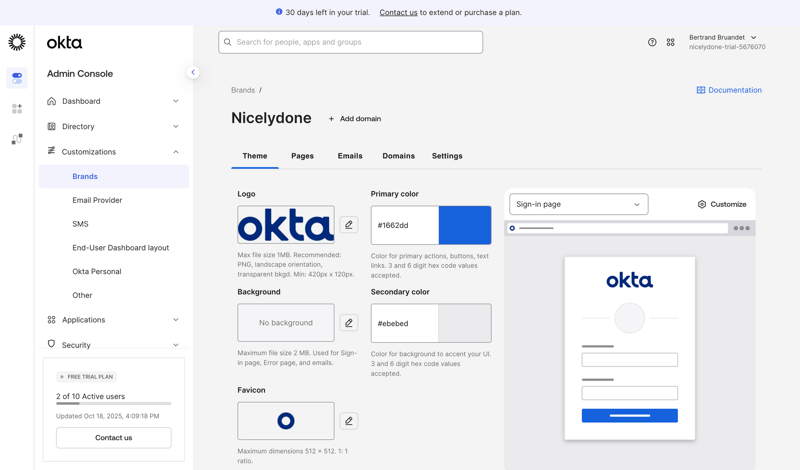Open the Sign-in page preview dropdown
This screenshot has width=800, height=470.
pos(579,204)
